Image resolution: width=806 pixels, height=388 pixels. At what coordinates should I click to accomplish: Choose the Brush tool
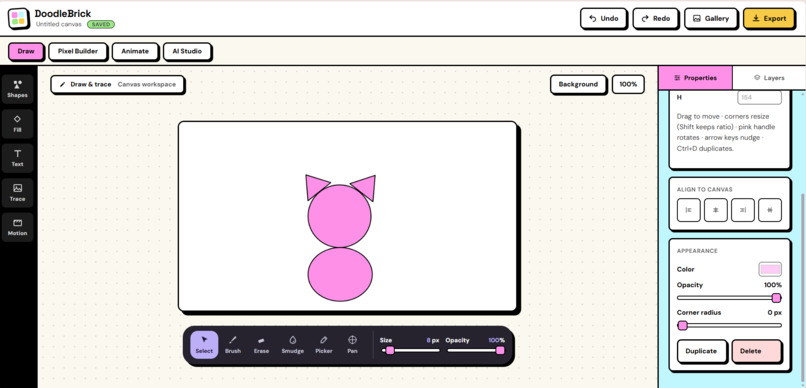(233, 345)
